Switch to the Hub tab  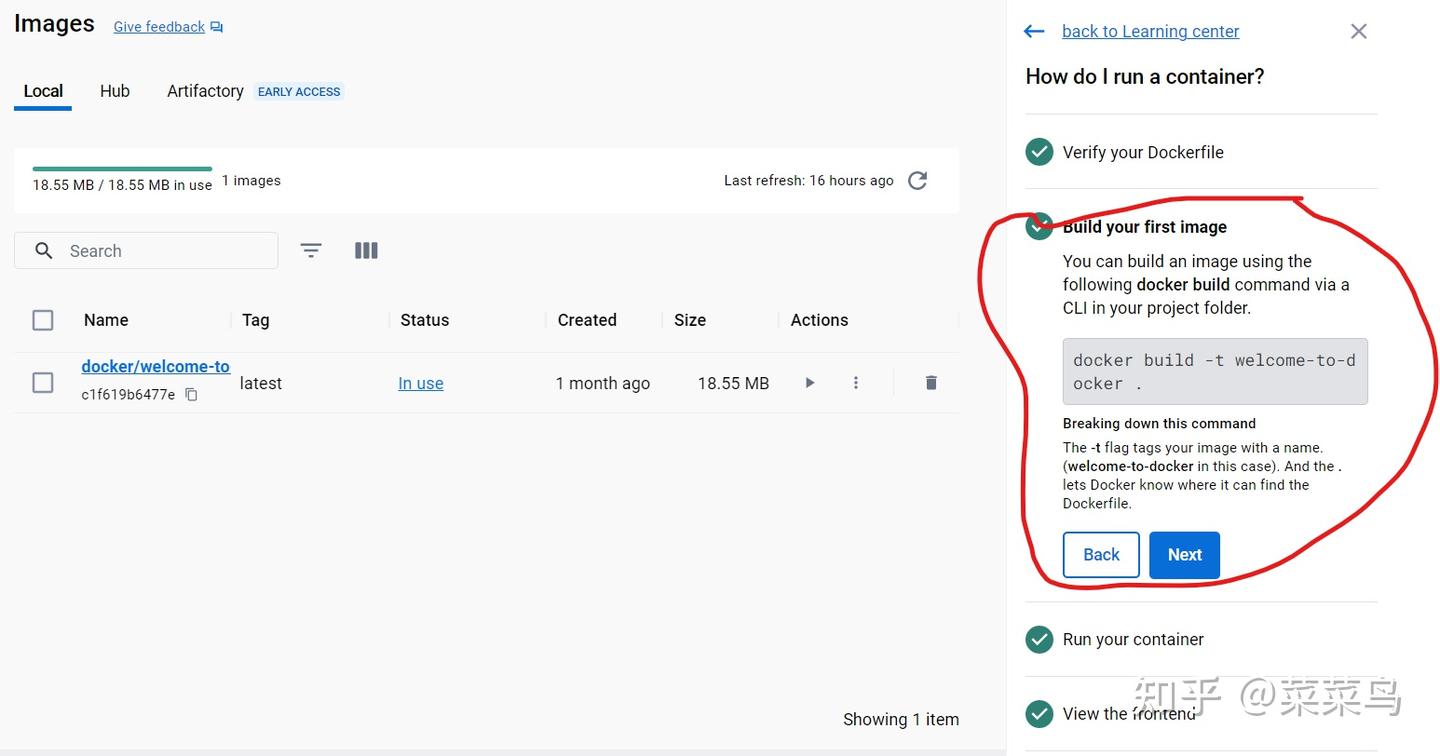[x=115, y=91]
